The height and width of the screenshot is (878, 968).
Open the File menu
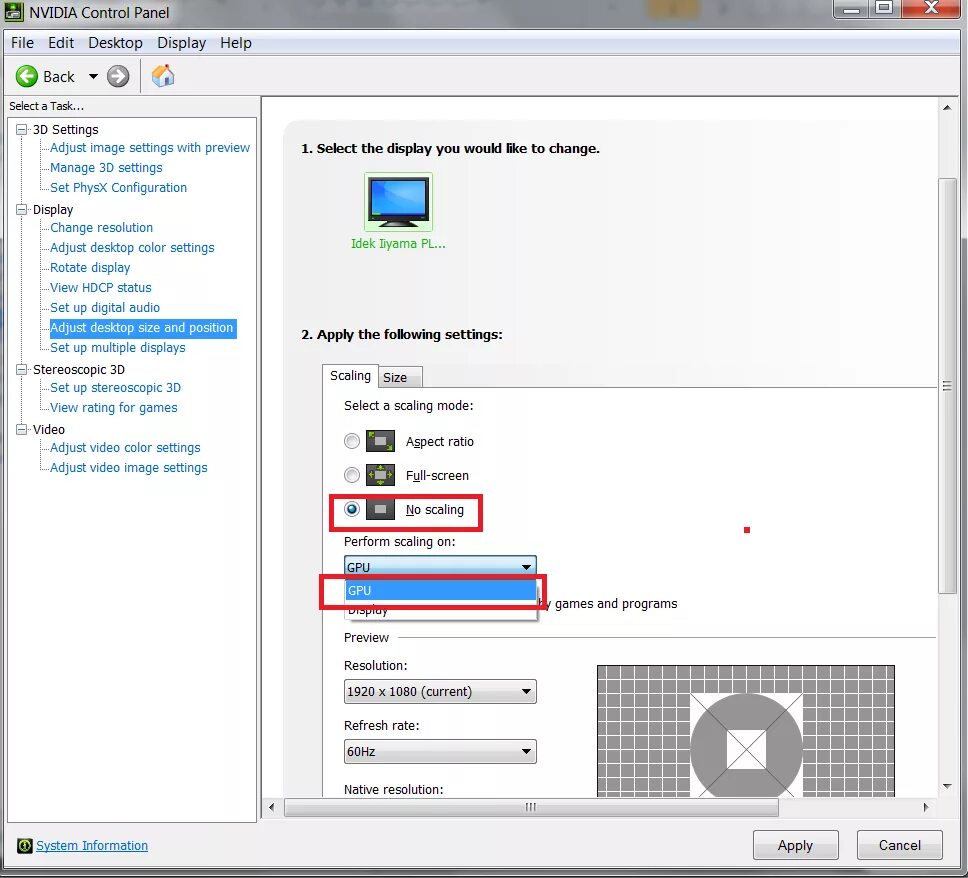point(22,43)
